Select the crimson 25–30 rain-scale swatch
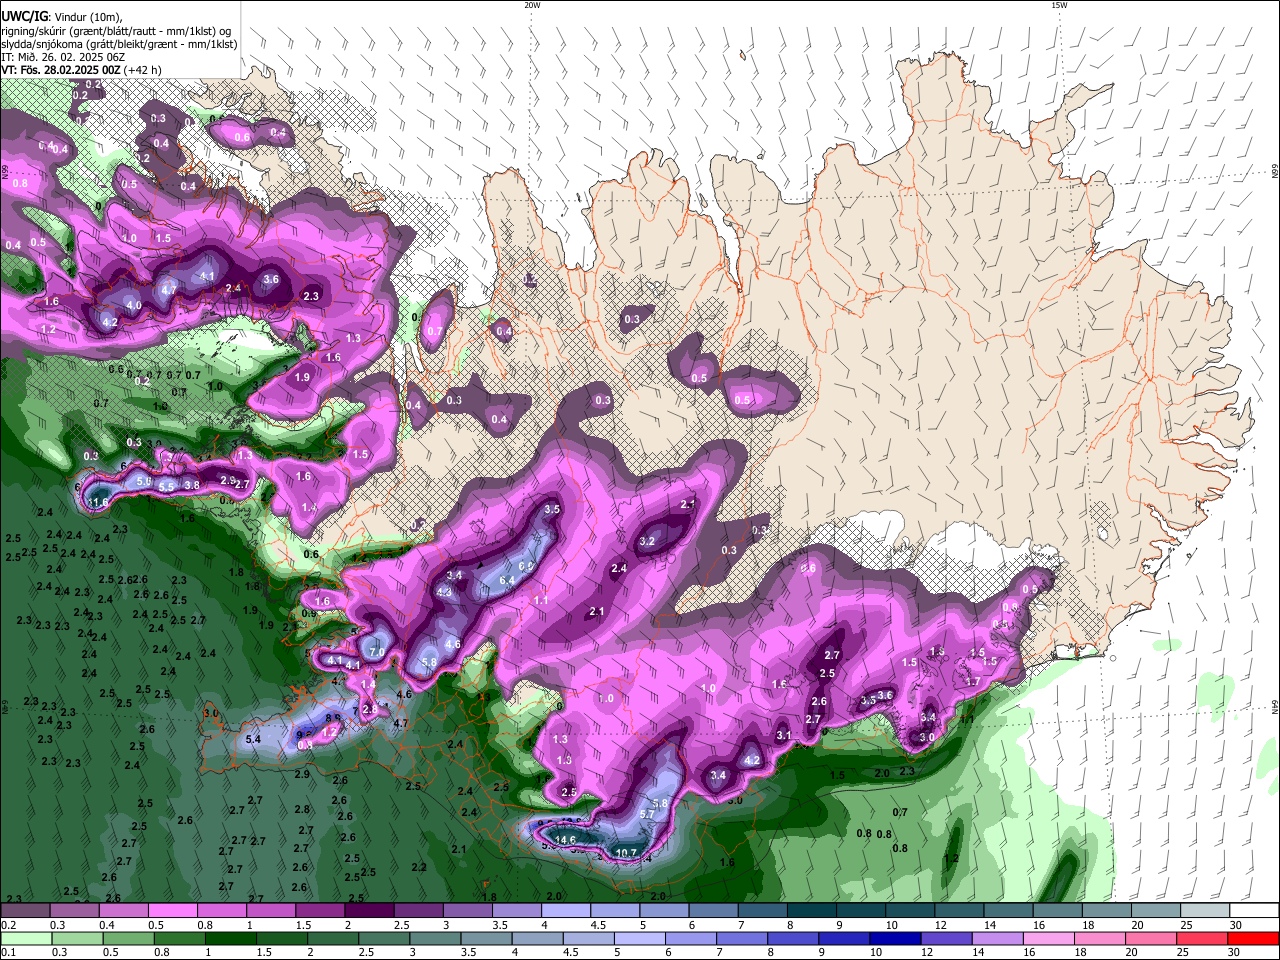The image size is (1280, 960). point(1203,938)
